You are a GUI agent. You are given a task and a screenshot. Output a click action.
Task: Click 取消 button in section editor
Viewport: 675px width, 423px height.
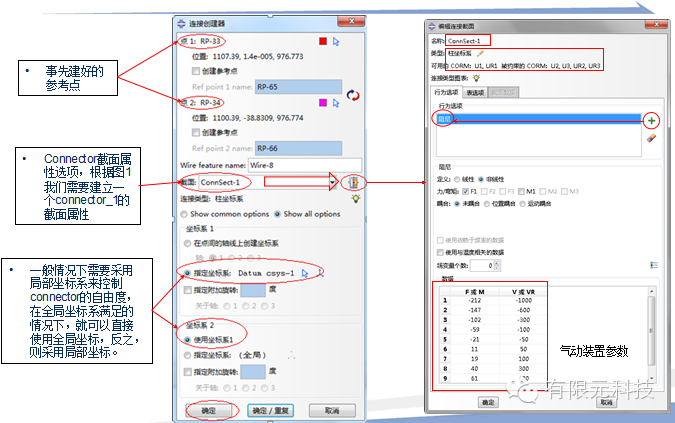pos(607,402)
